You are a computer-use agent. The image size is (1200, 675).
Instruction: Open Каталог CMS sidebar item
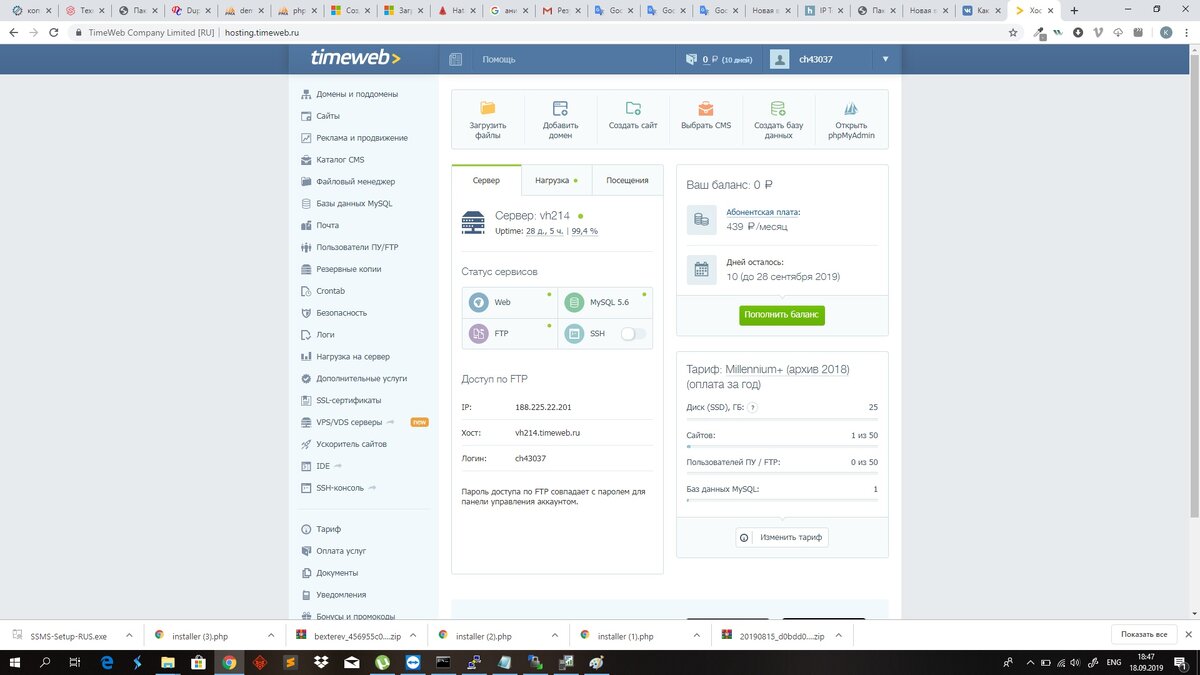pos(340,160)
